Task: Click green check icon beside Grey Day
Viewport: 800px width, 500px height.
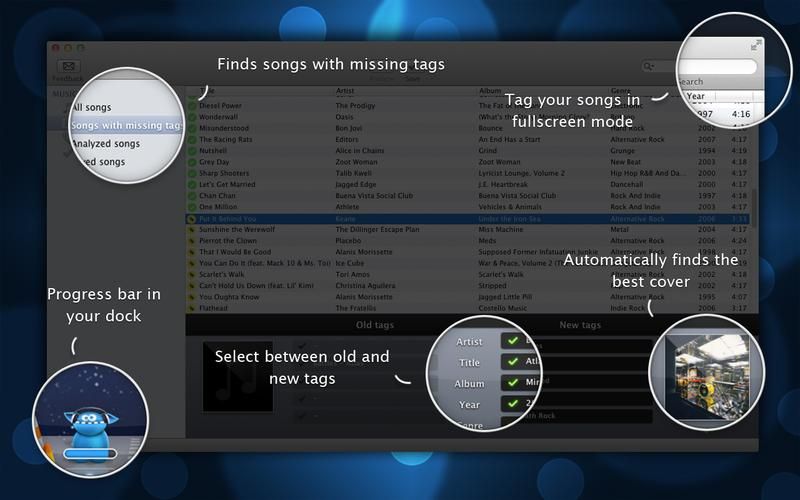Action: coord(192,162)
